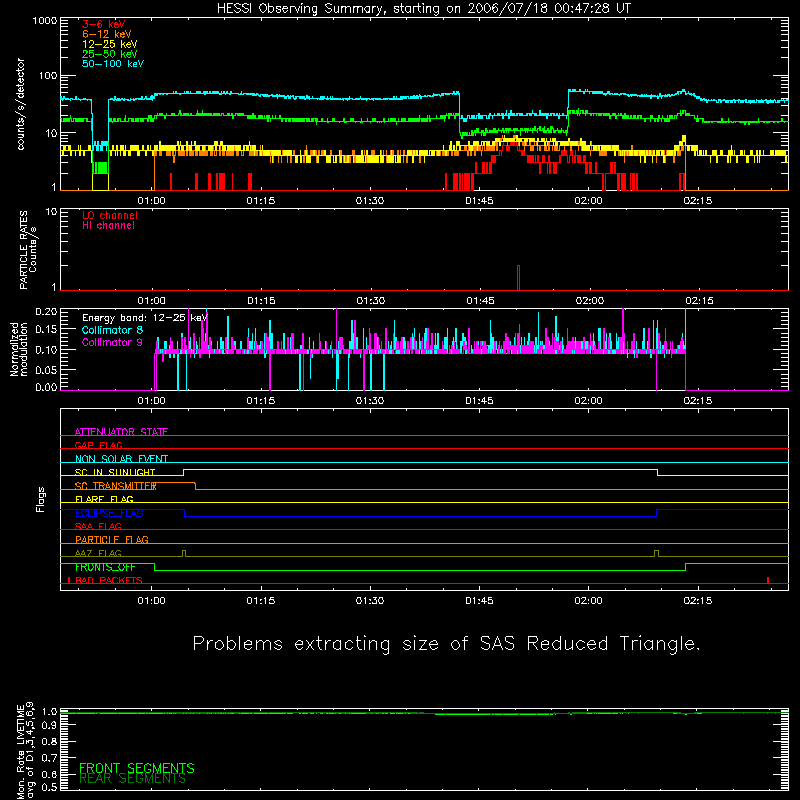
Task: Select the 12-25 keV legend label
Action: [109, 44]
